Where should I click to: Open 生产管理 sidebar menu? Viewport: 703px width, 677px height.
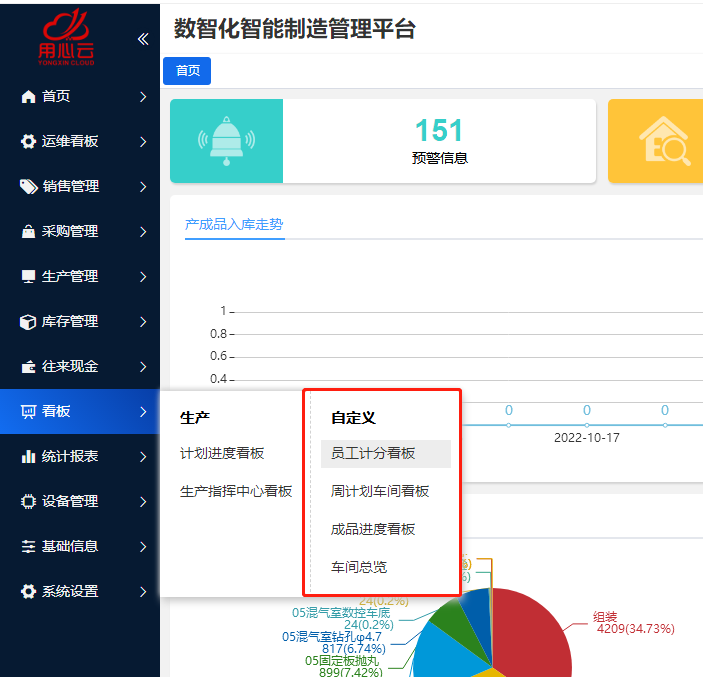(80, 277)
